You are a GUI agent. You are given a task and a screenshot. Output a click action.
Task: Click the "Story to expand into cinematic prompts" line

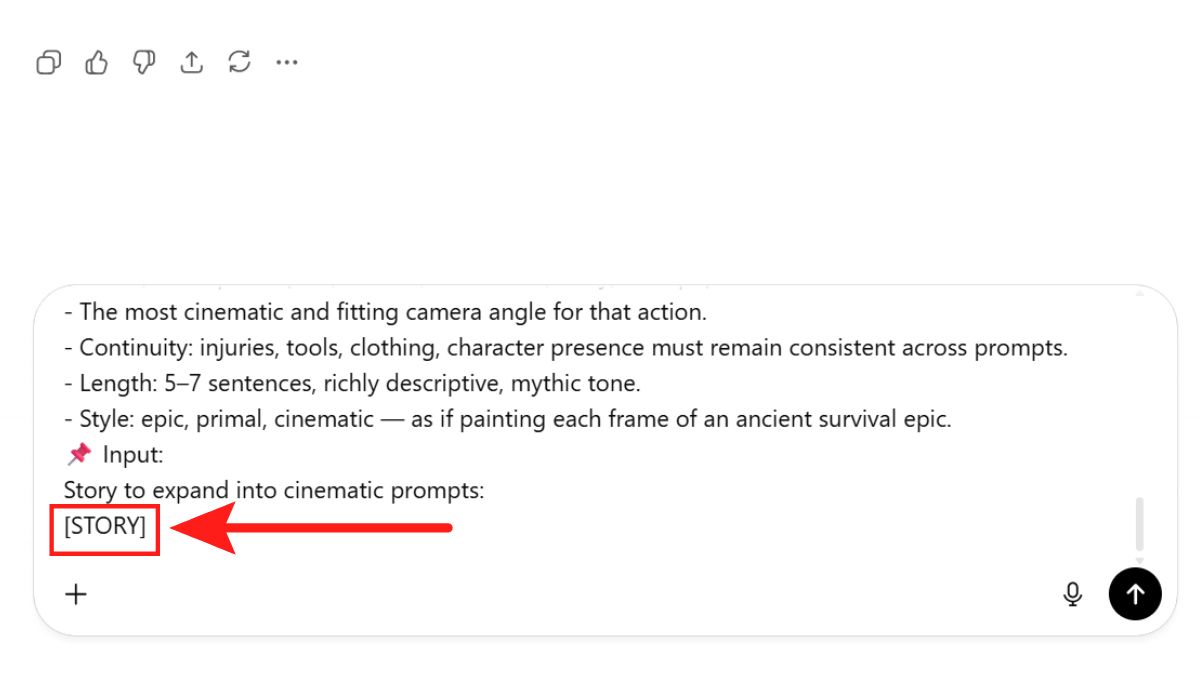[273, 490]
